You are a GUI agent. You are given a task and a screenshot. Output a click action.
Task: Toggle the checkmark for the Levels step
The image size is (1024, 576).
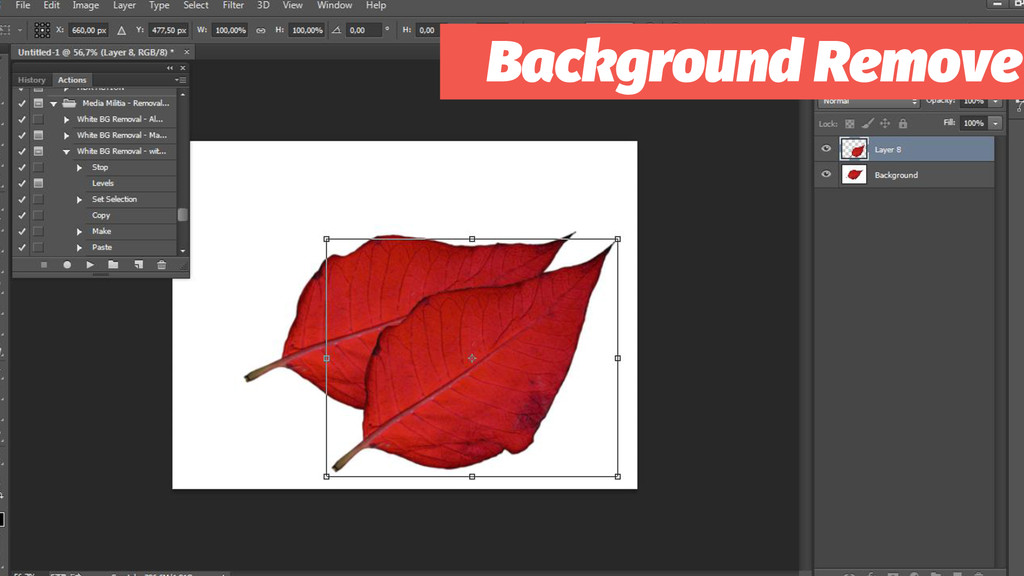coord(22,183)
